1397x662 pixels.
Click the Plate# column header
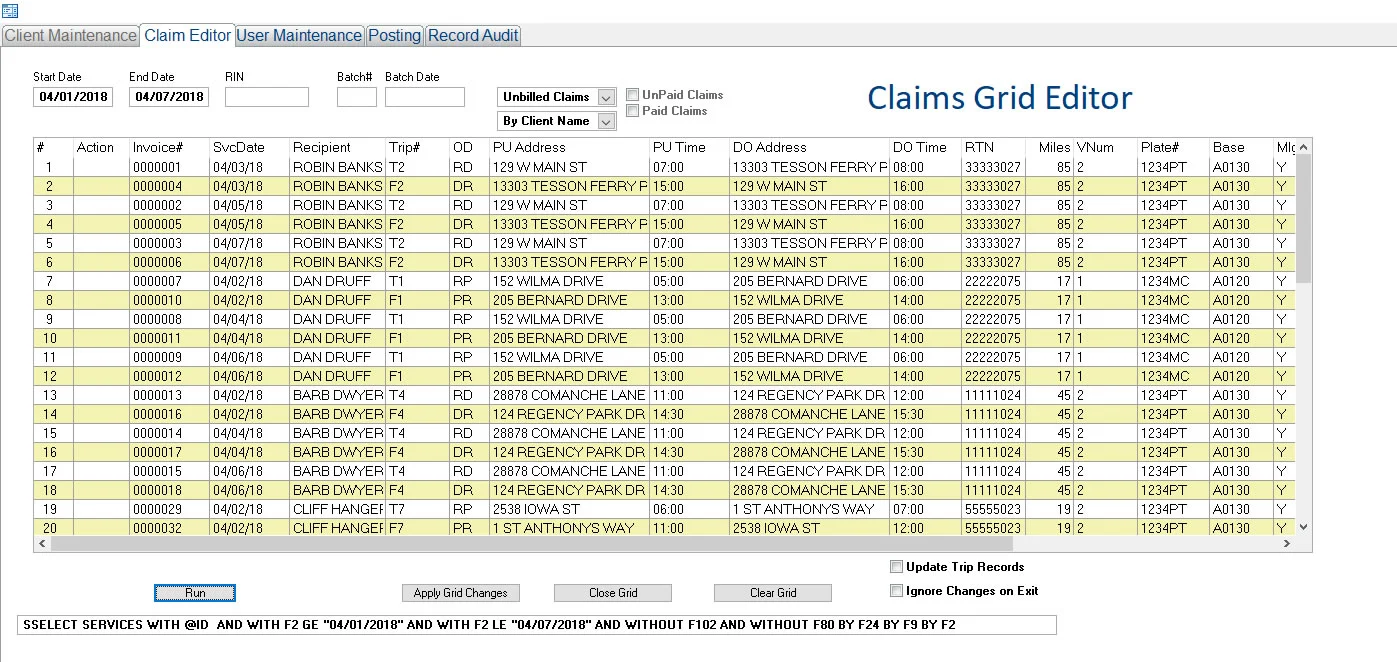point(1173,147)
